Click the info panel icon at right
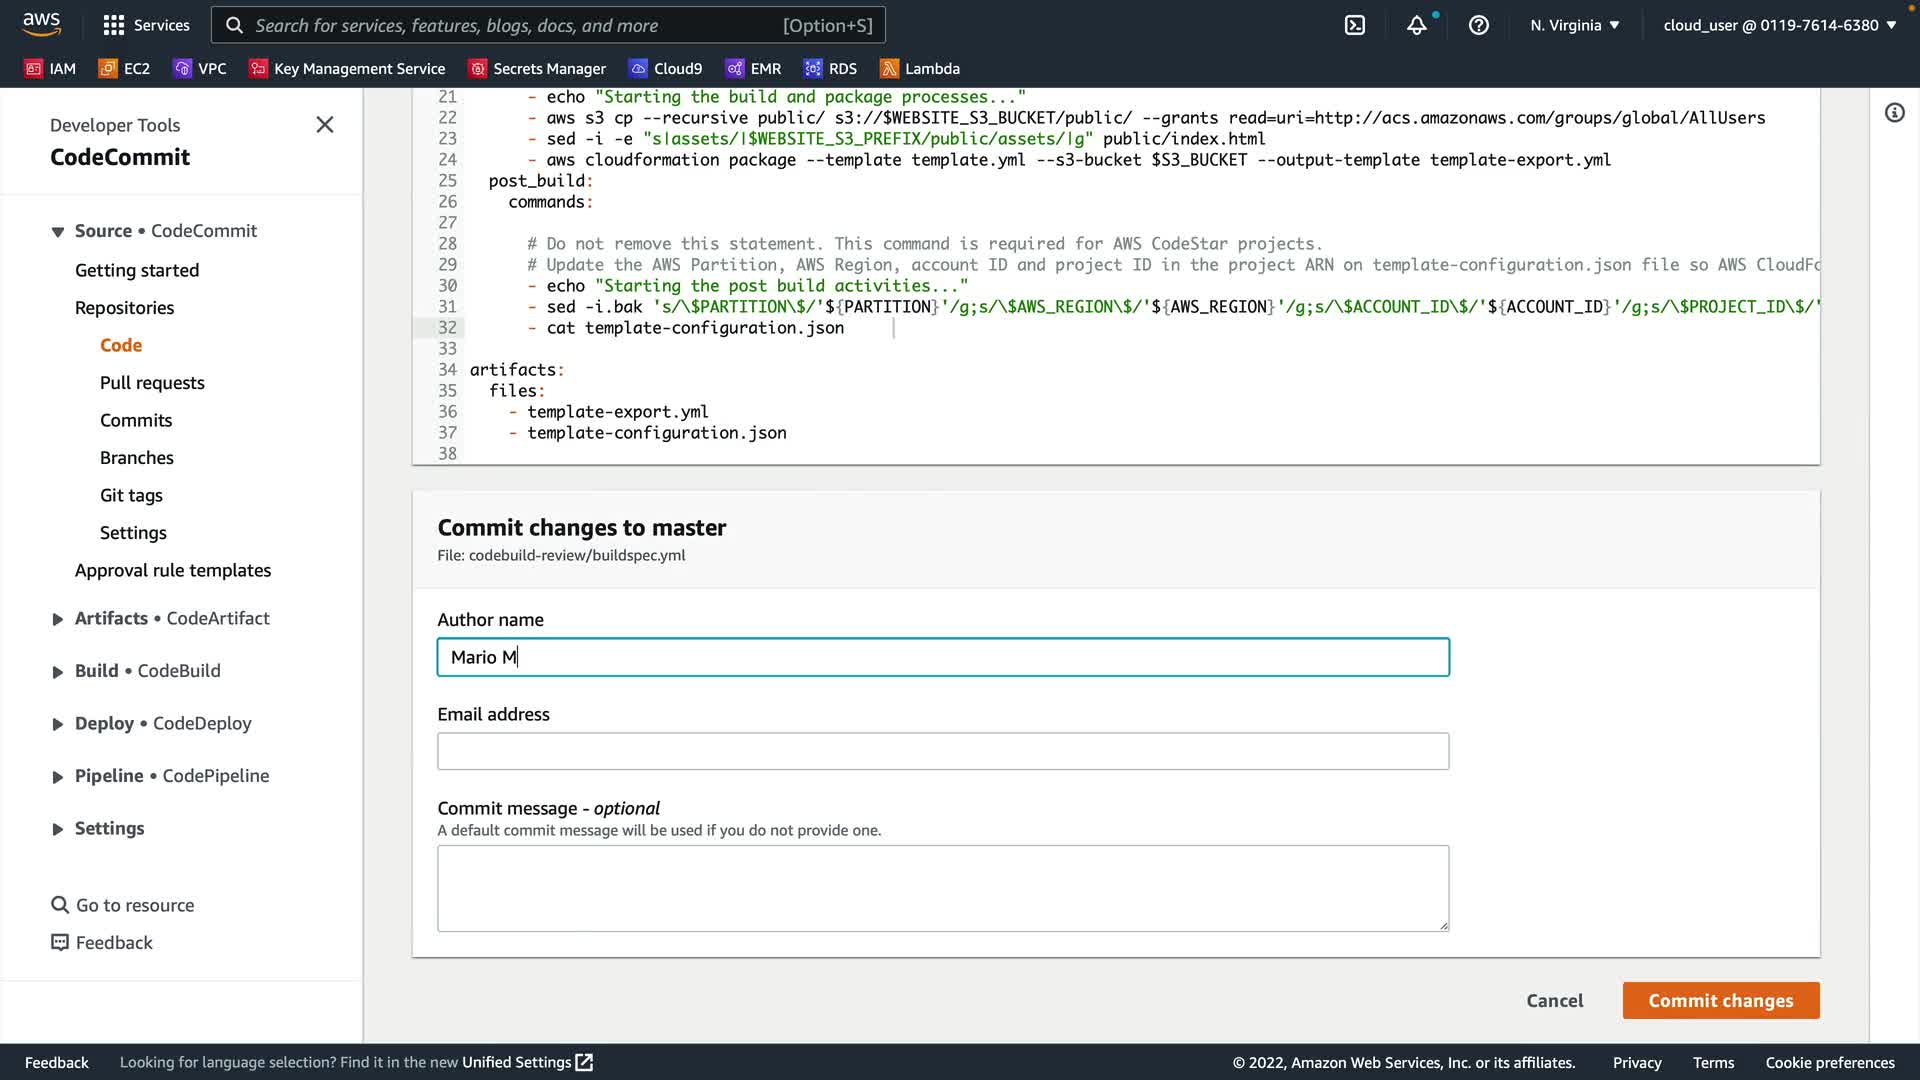This screenshot has height=1080, width=1920. click(x=1894, y=113)
